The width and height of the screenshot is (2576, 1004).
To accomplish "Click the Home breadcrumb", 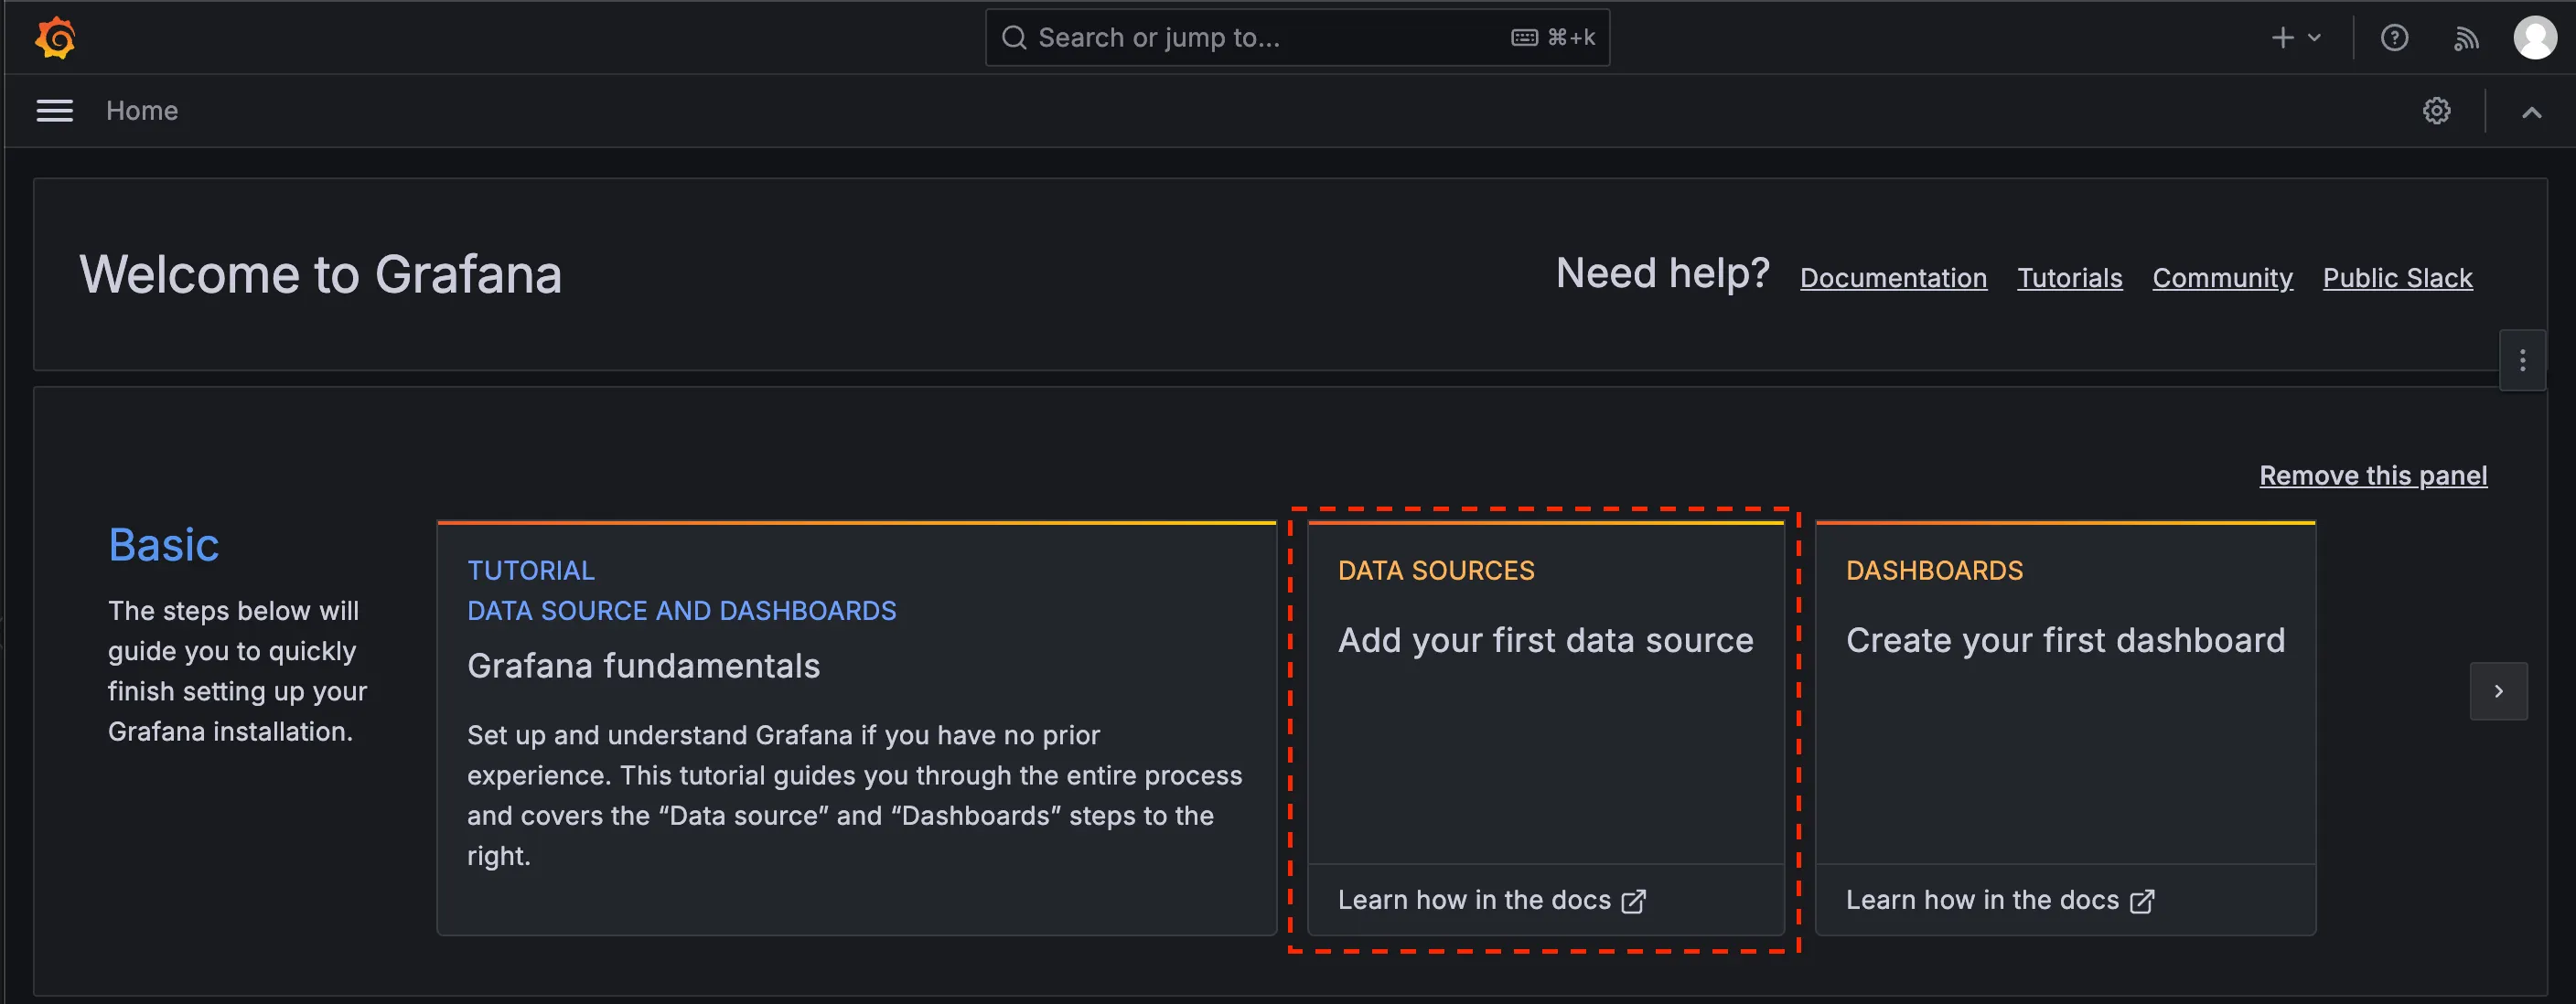I will click(142, 111).
